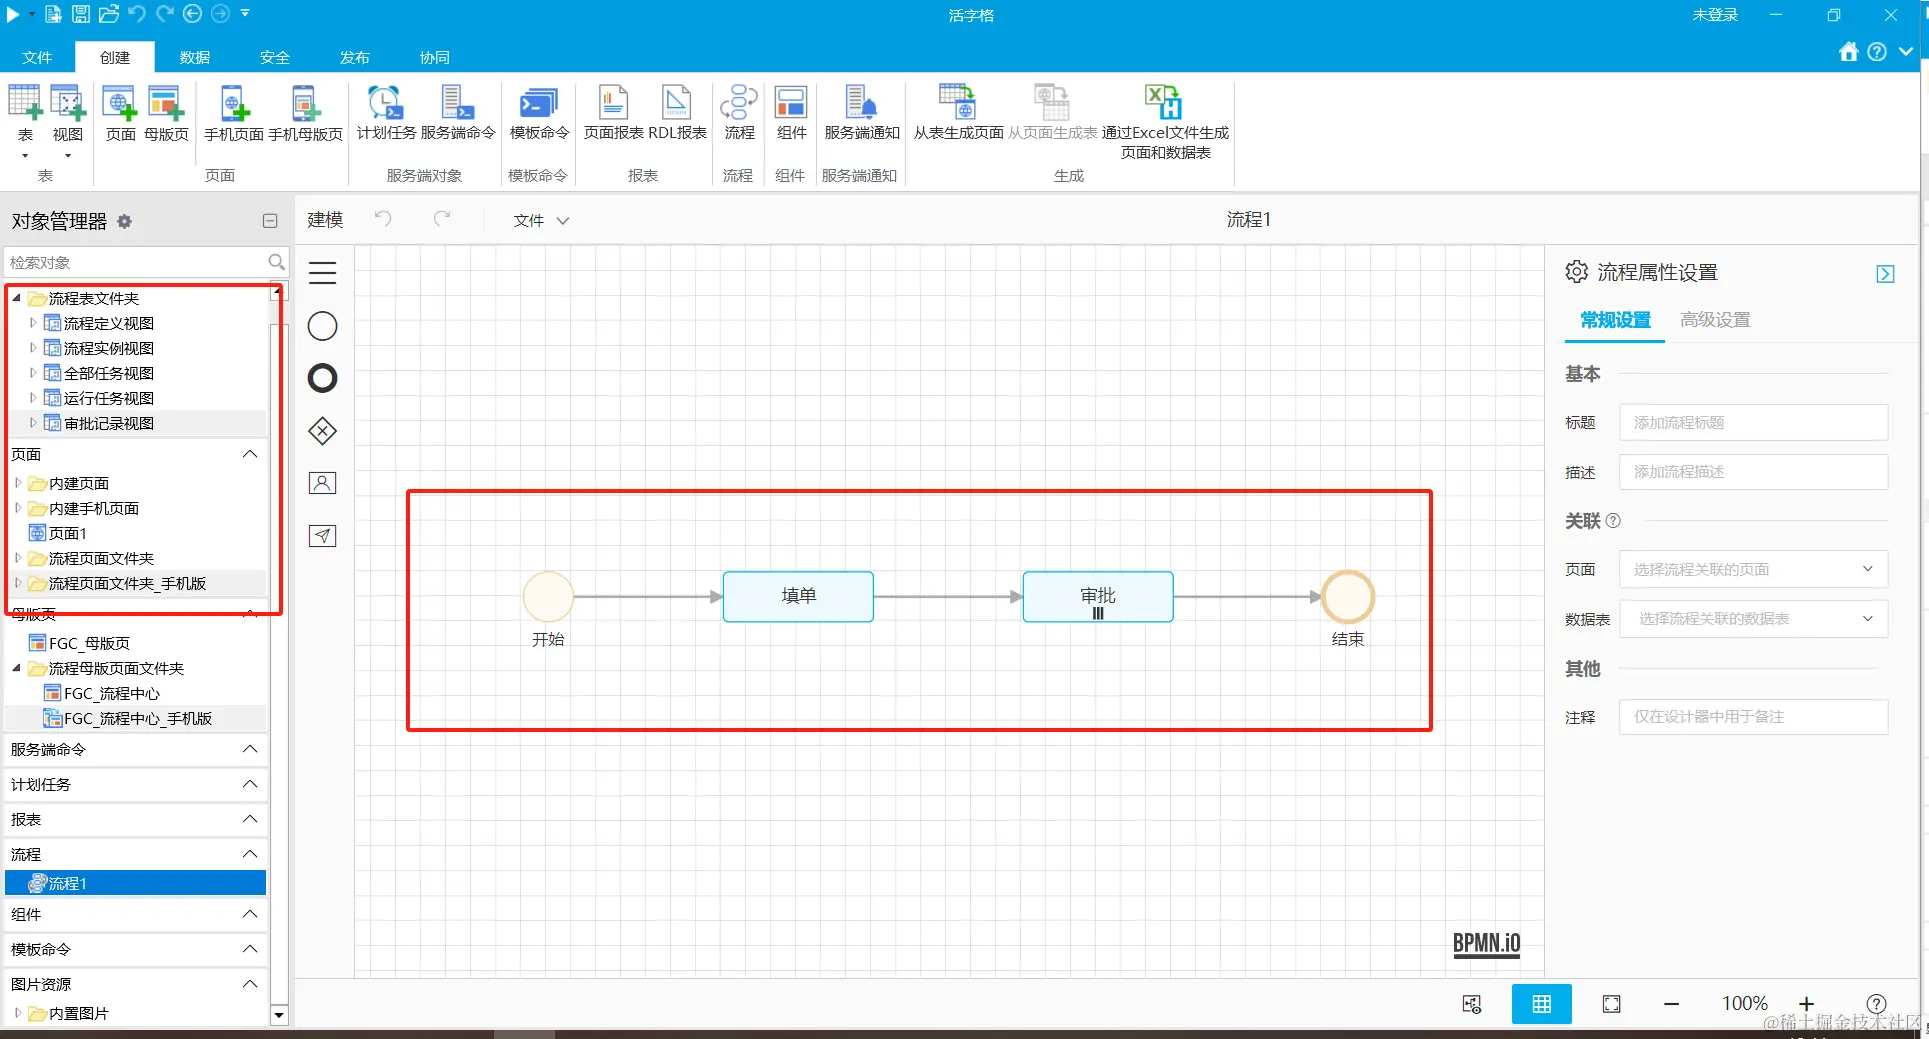Open the 高级设置 tab
Image resolution: width=1929 pixels, height=1039 pixels.
(1715, 320)
